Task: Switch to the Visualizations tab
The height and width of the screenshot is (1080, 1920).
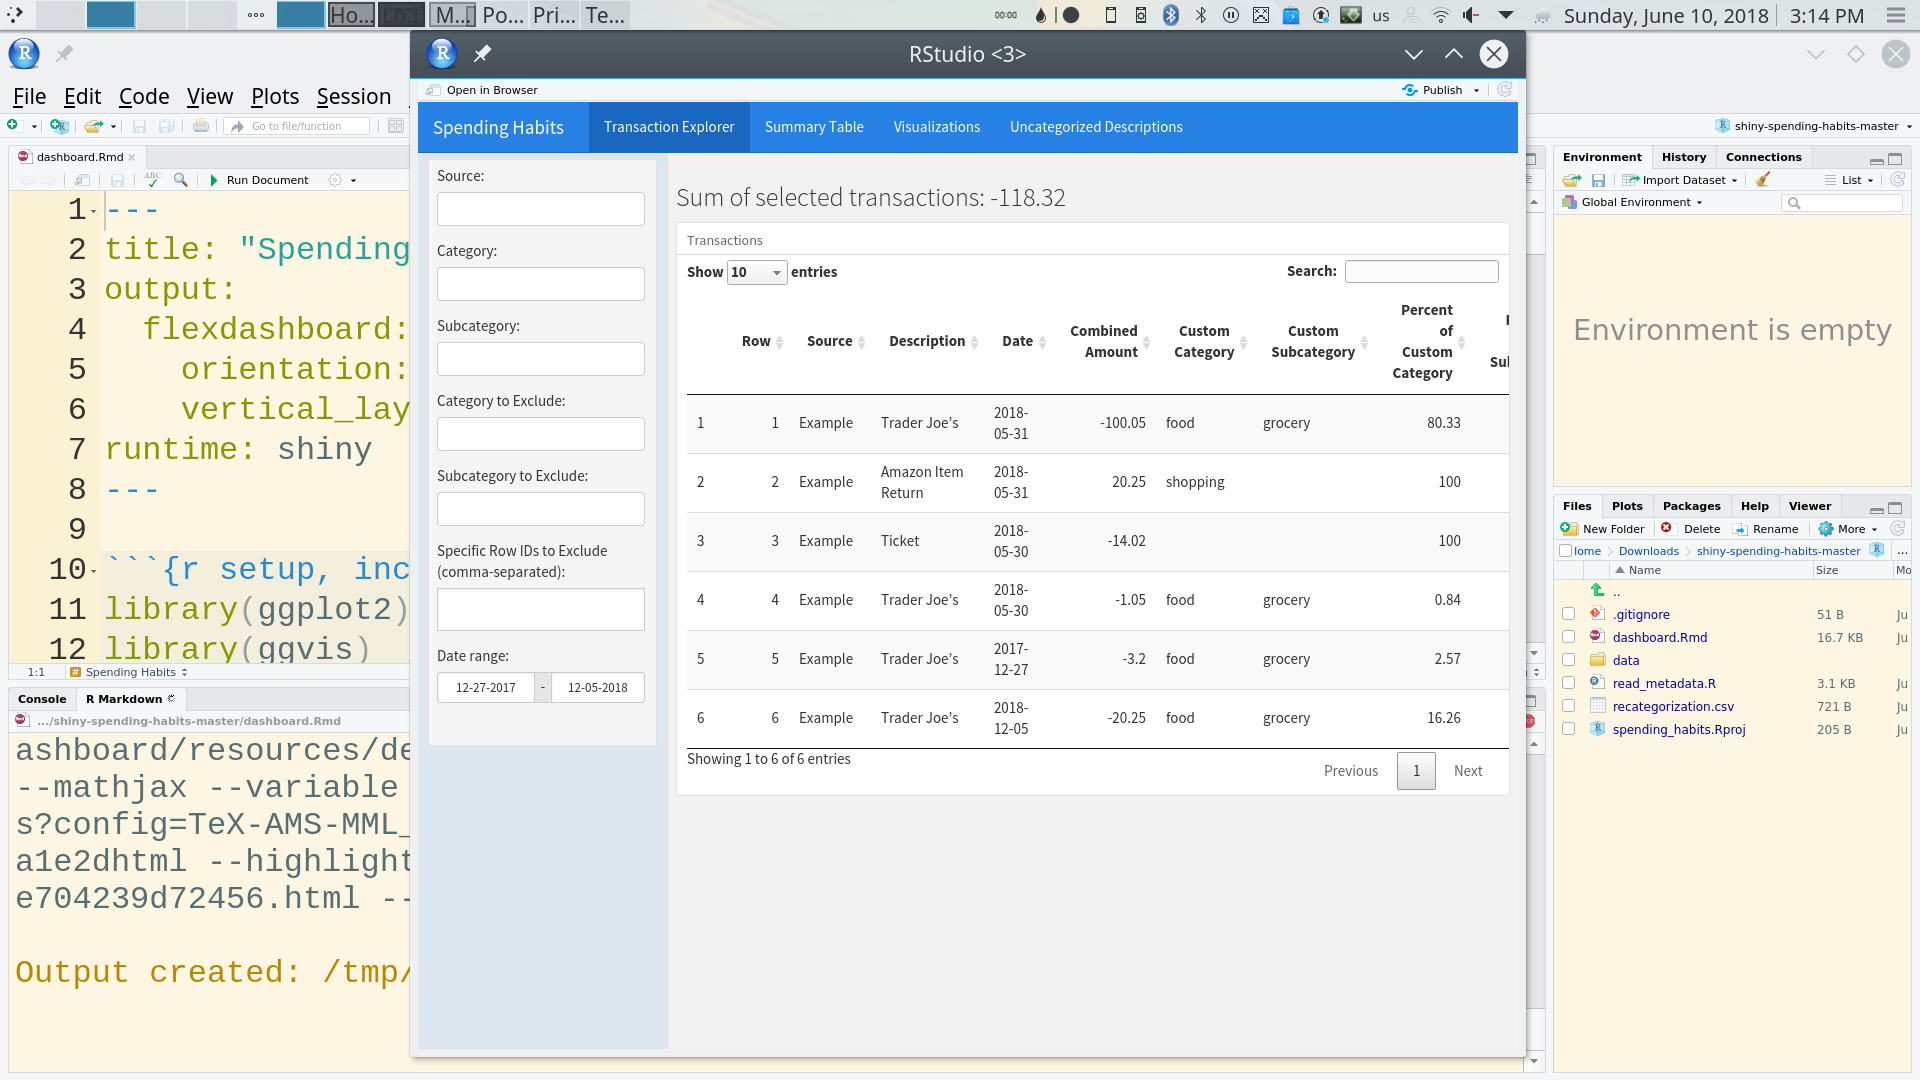Action: (x=937, y=127)
